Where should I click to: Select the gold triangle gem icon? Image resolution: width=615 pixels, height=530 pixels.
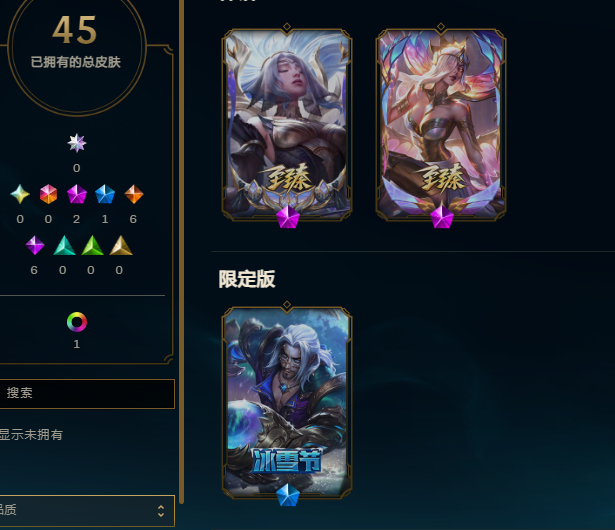[x=121, y=246]
